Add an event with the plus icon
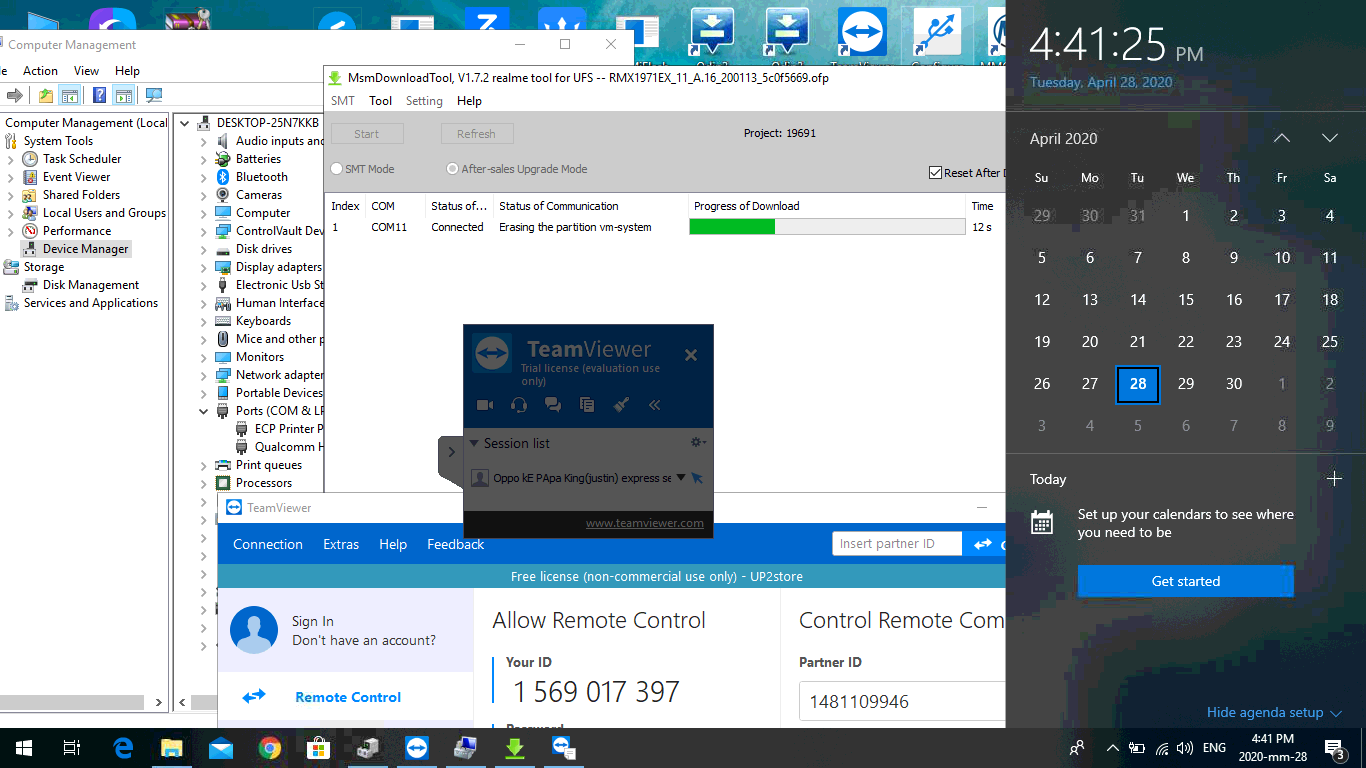This screenshot has width=1366, height=768. (1334, 479)
